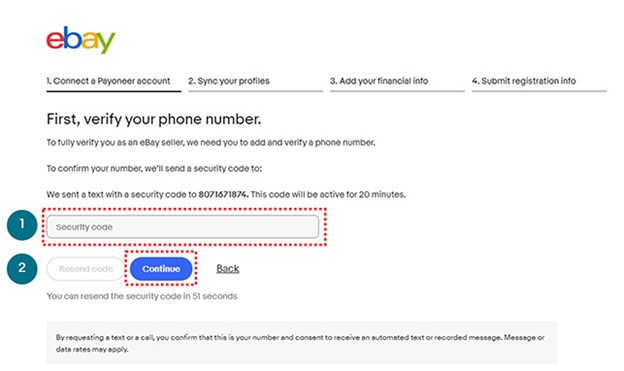Image resolution: width=624 pixels, height=371 pixels.
Task: Click the teal number 2 step marker
Action: (22, 269)
